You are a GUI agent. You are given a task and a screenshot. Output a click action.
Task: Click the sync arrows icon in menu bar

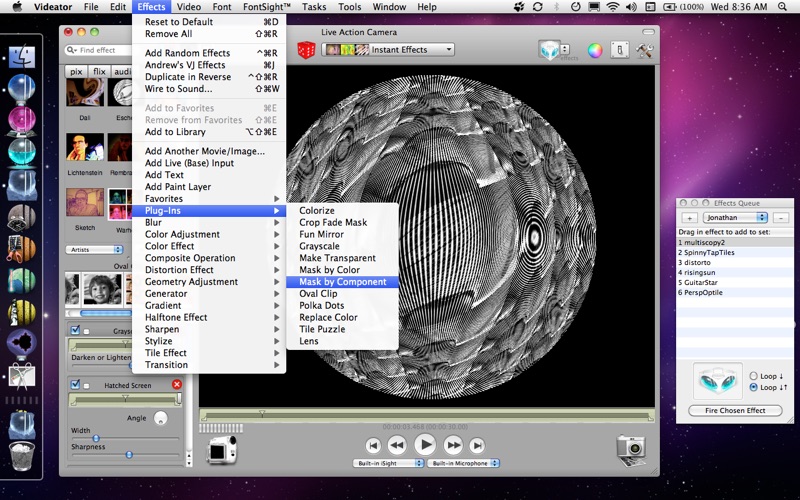pyautogui.click(x=537, y=7)
